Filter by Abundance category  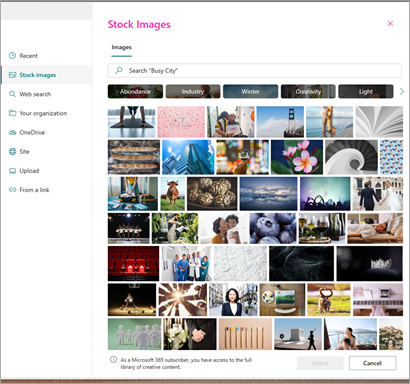click(x=135, y=91)
